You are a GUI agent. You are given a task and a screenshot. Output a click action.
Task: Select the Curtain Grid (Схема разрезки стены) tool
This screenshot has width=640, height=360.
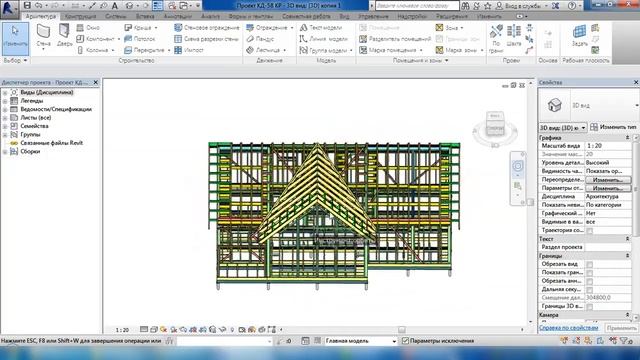[x=206, y=39]
